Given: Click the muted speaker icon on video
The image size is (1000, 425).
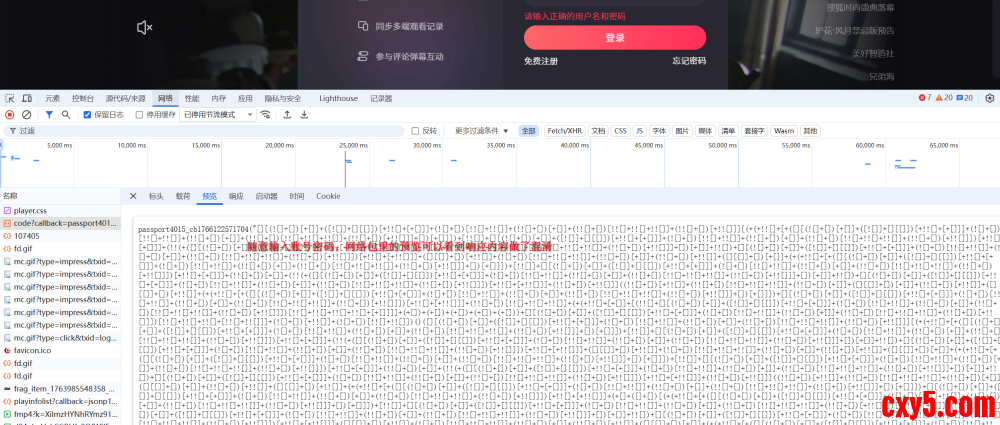Looking at the screenshot, I should point(145,27).
